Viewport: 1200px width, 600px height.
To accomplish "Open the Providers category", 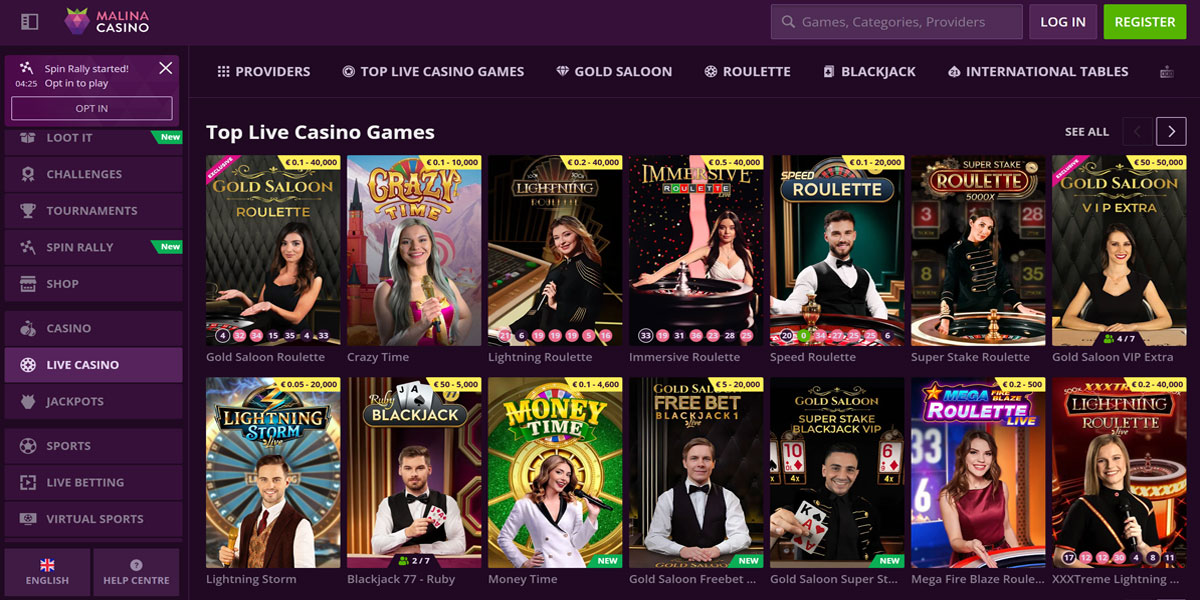I will [x=264, y=71].
